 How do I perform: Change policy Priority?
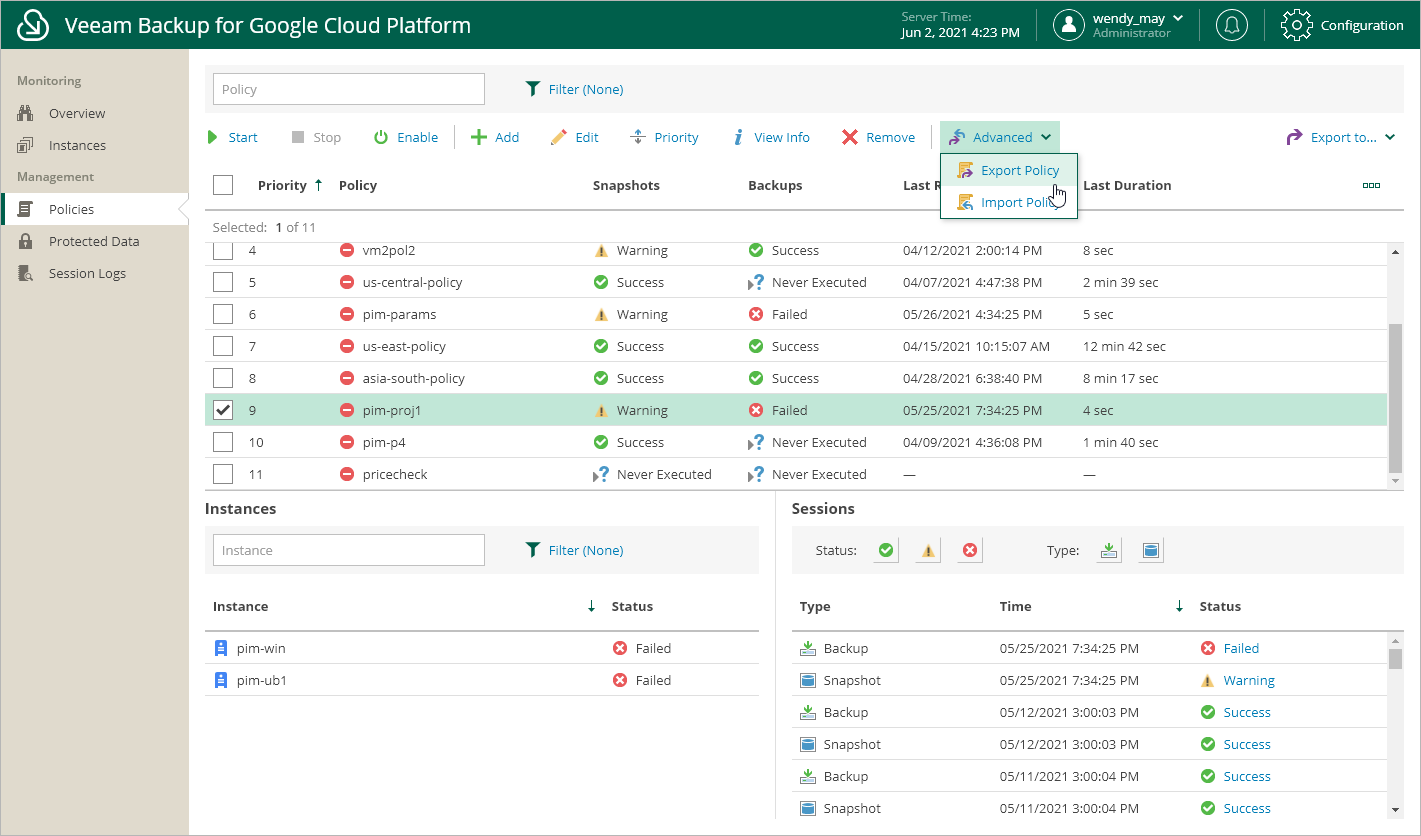664,137
